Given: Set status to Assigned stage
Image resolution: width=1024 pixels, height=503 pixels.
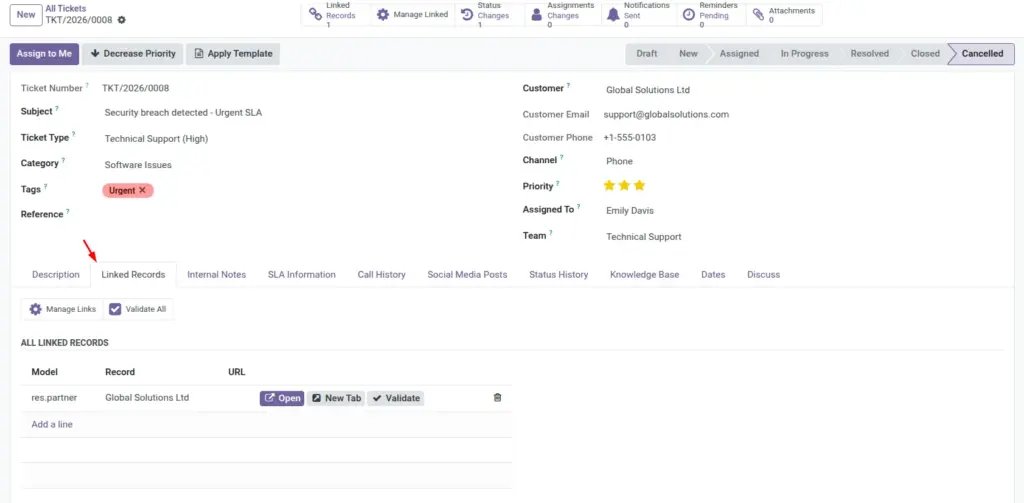Looking at the screenshot, I should point(739,54).
